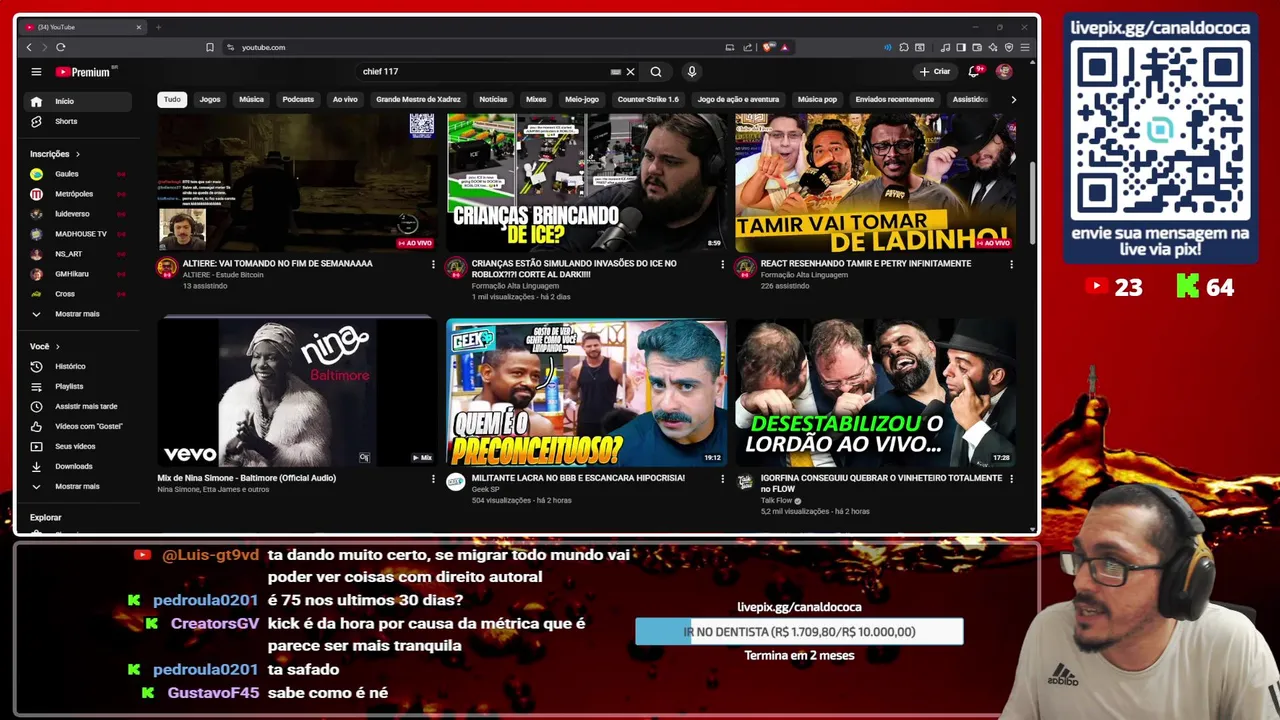Open the YouTube guide hamburger menu

pyautogui.click(x=36, y=72)
